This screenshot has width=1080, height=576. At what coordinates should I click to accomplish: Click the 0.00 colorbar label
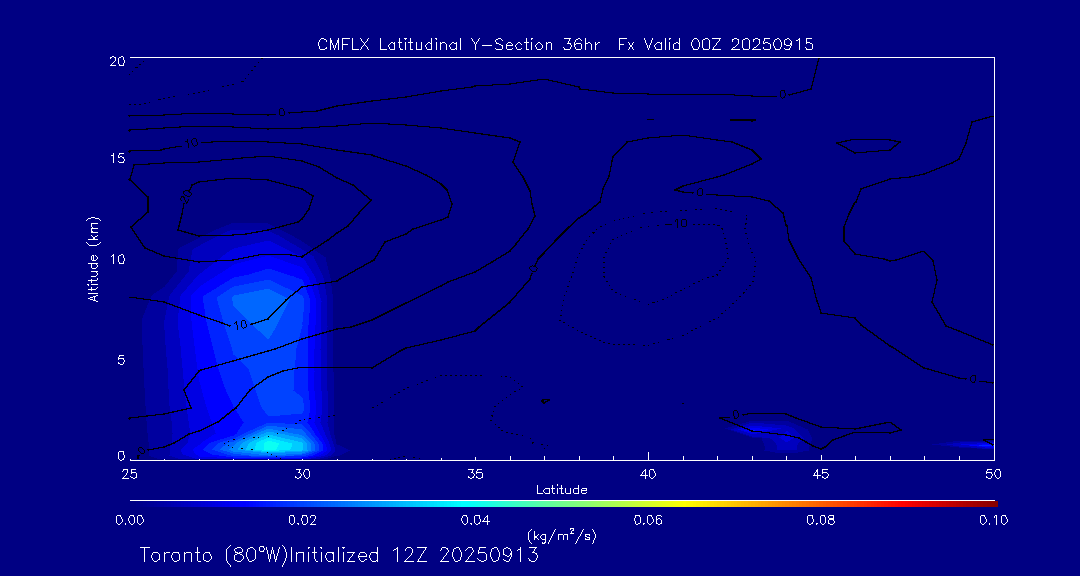(129, 520)
